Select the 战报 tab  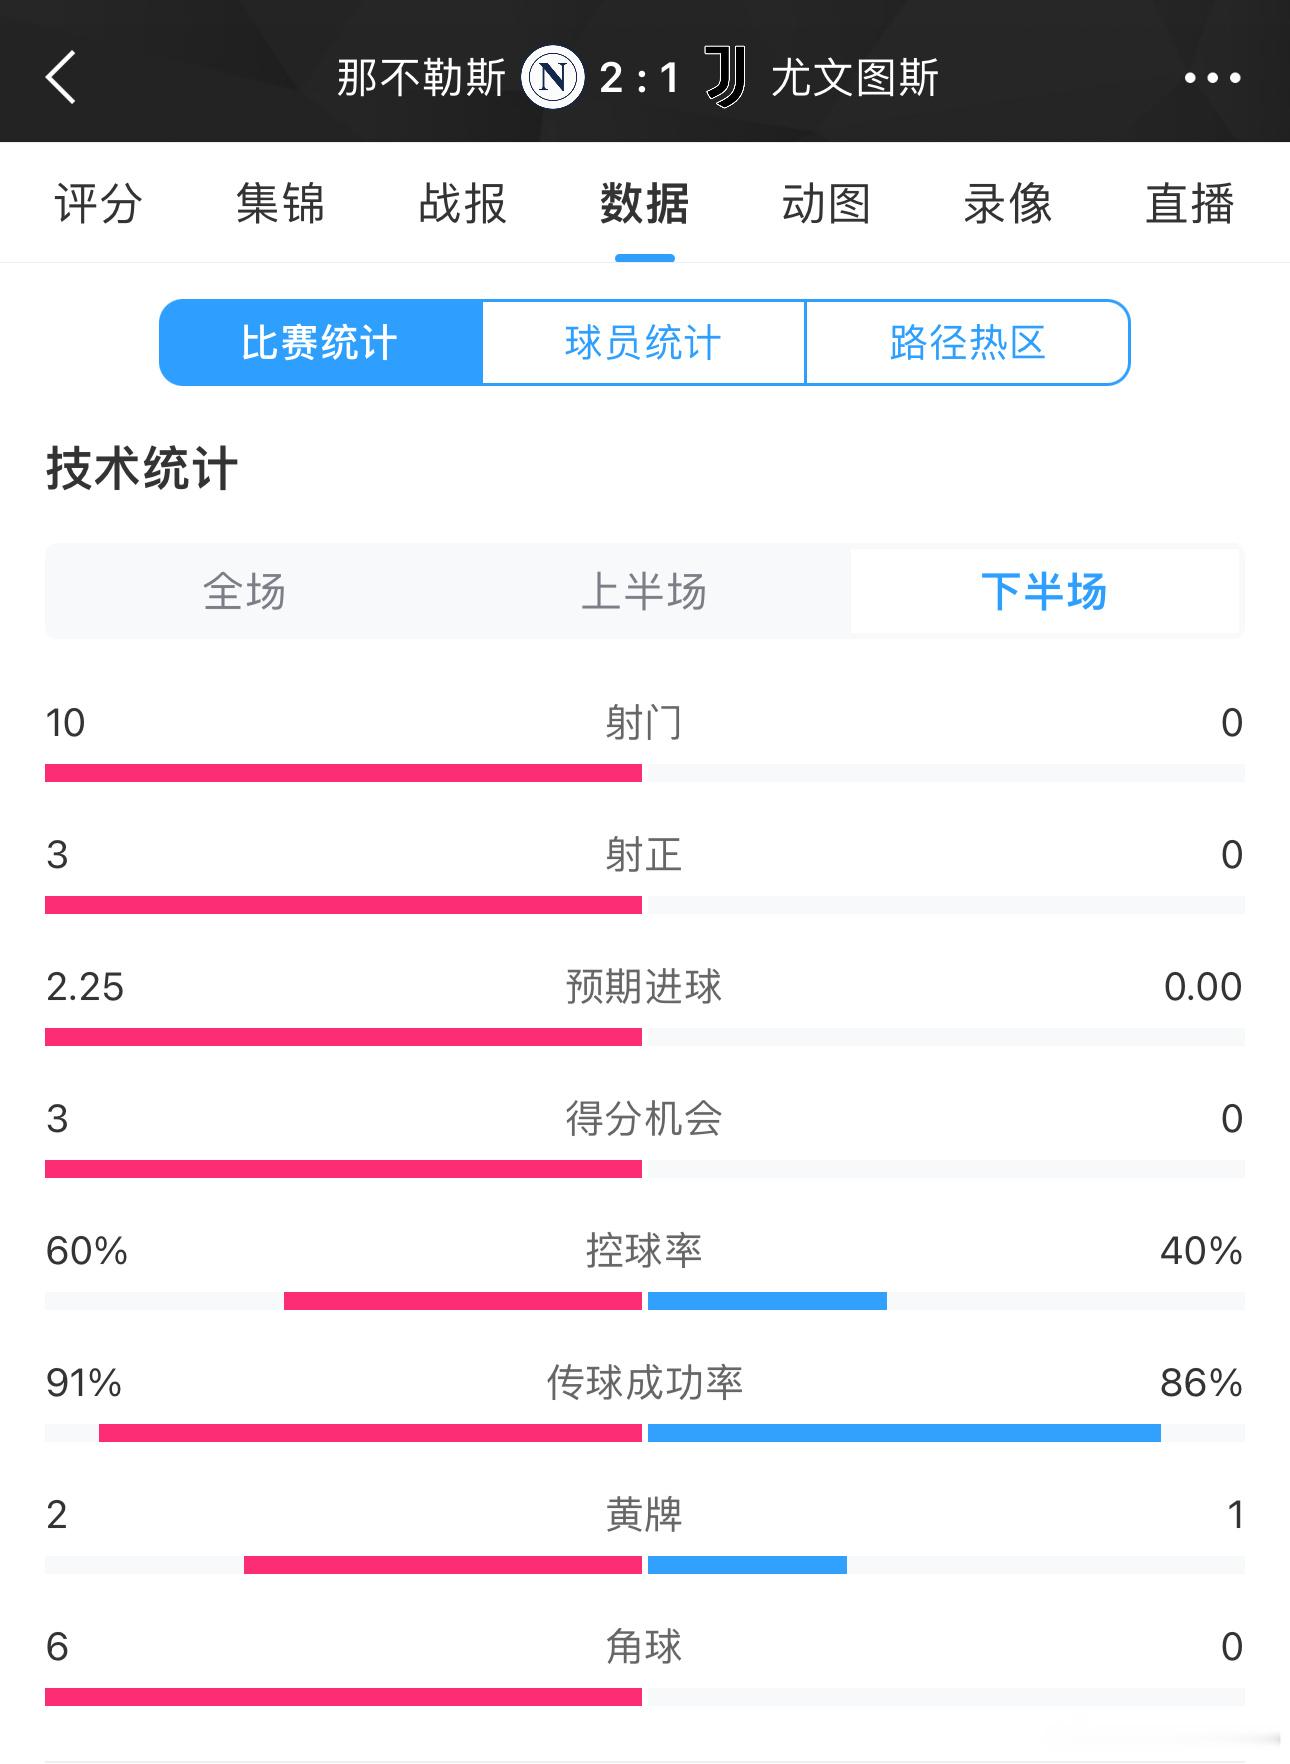coord(462,204)
